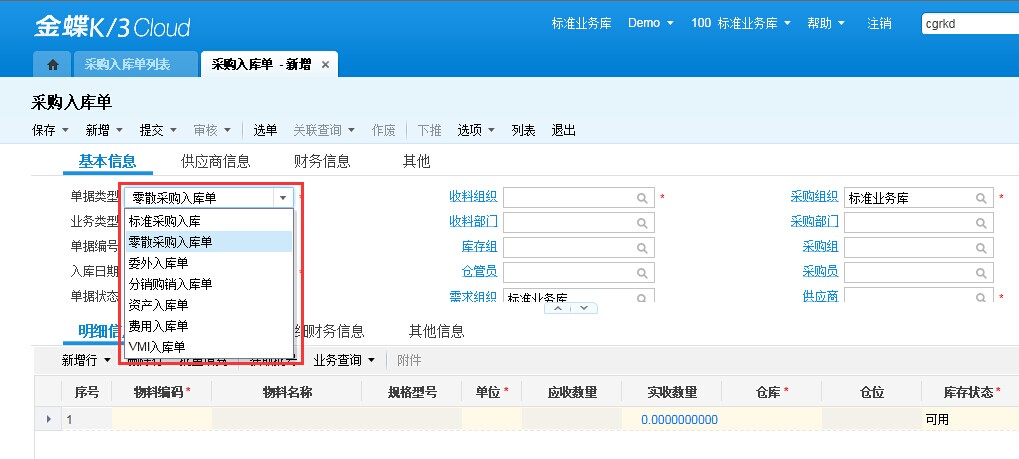
Task: Click the 退出 button
Action: click(x=564, y=130)
